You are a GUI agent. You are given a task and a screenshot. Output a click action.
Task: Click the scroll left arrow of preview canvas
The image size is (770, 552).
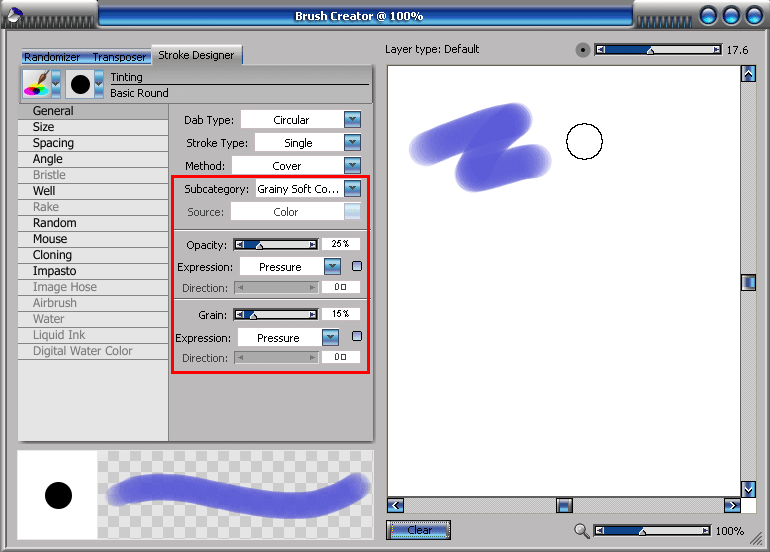(x=395, y=505)
